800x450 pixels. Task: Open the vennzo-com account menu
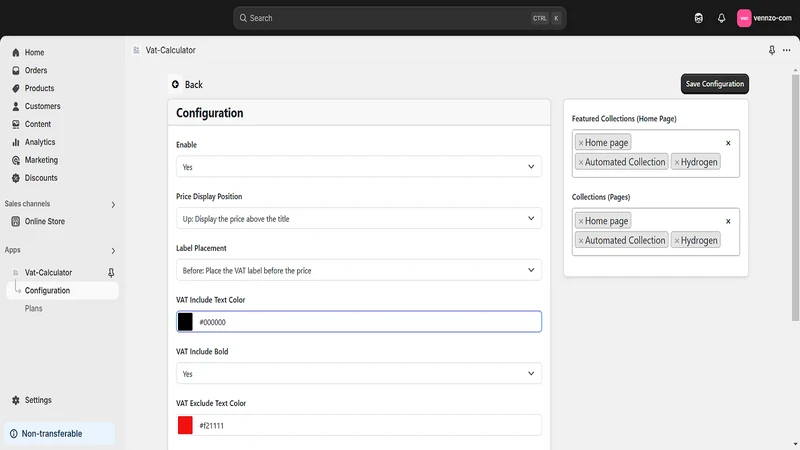[764, 18]
